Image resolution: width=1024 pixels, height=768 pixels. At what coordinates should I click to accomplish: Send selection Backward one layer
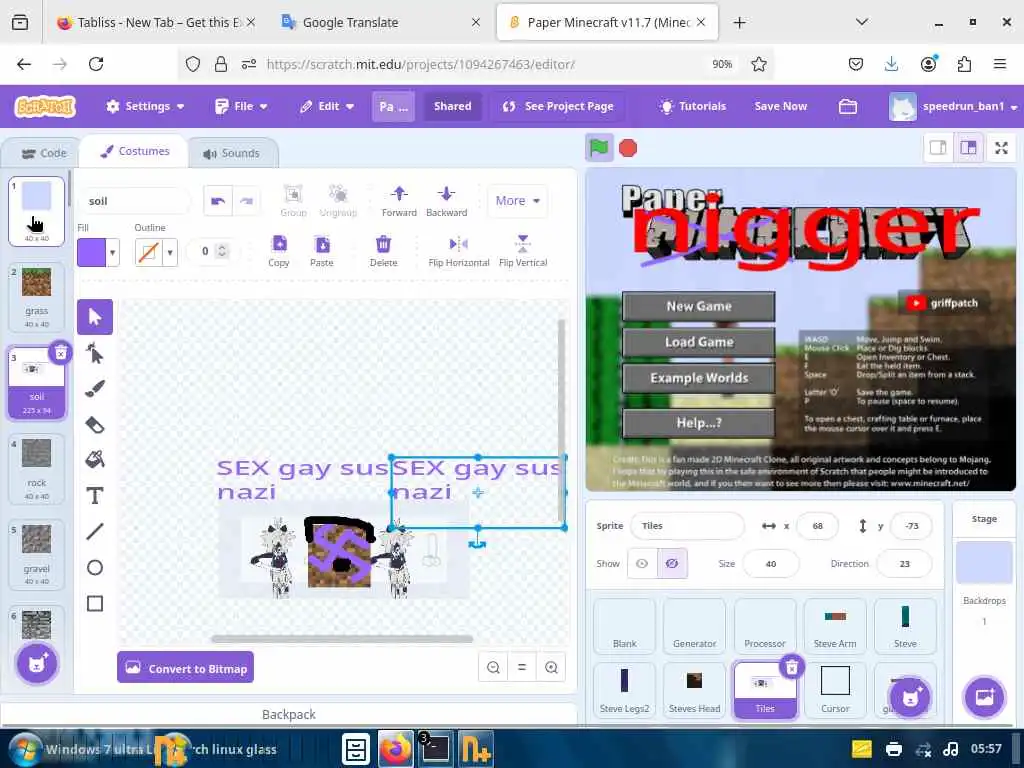447,201
